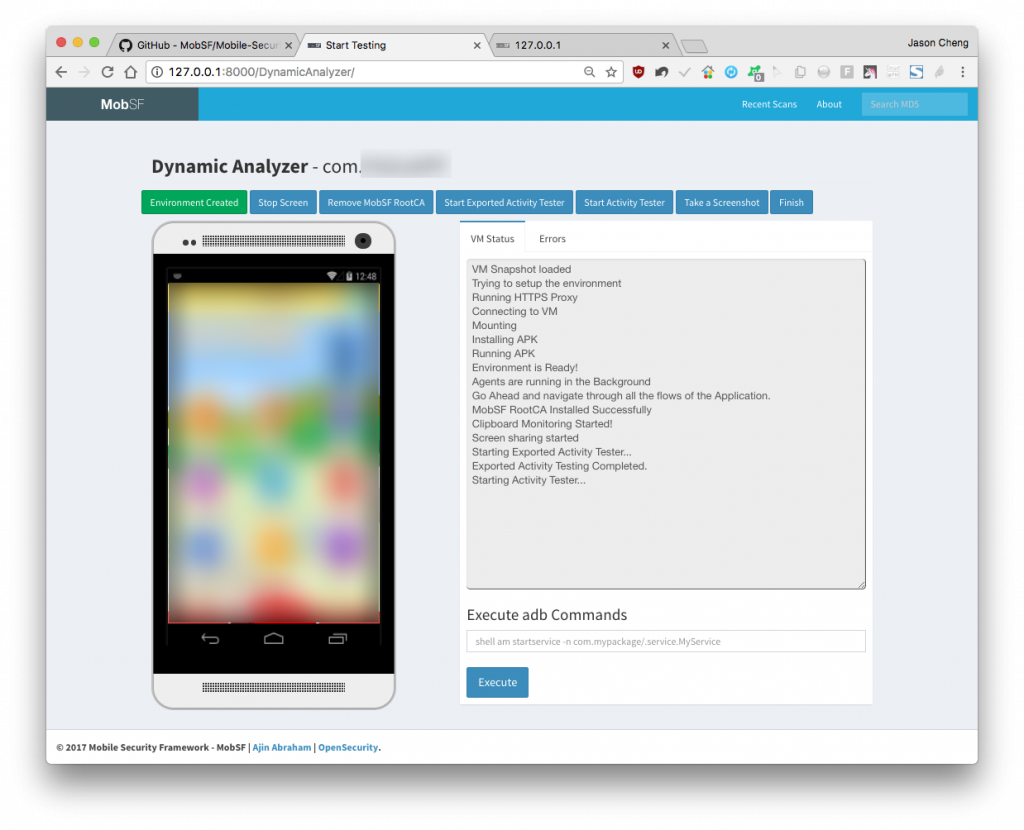
Task: Click the MobSF logo
Action: tap(122, 104)
